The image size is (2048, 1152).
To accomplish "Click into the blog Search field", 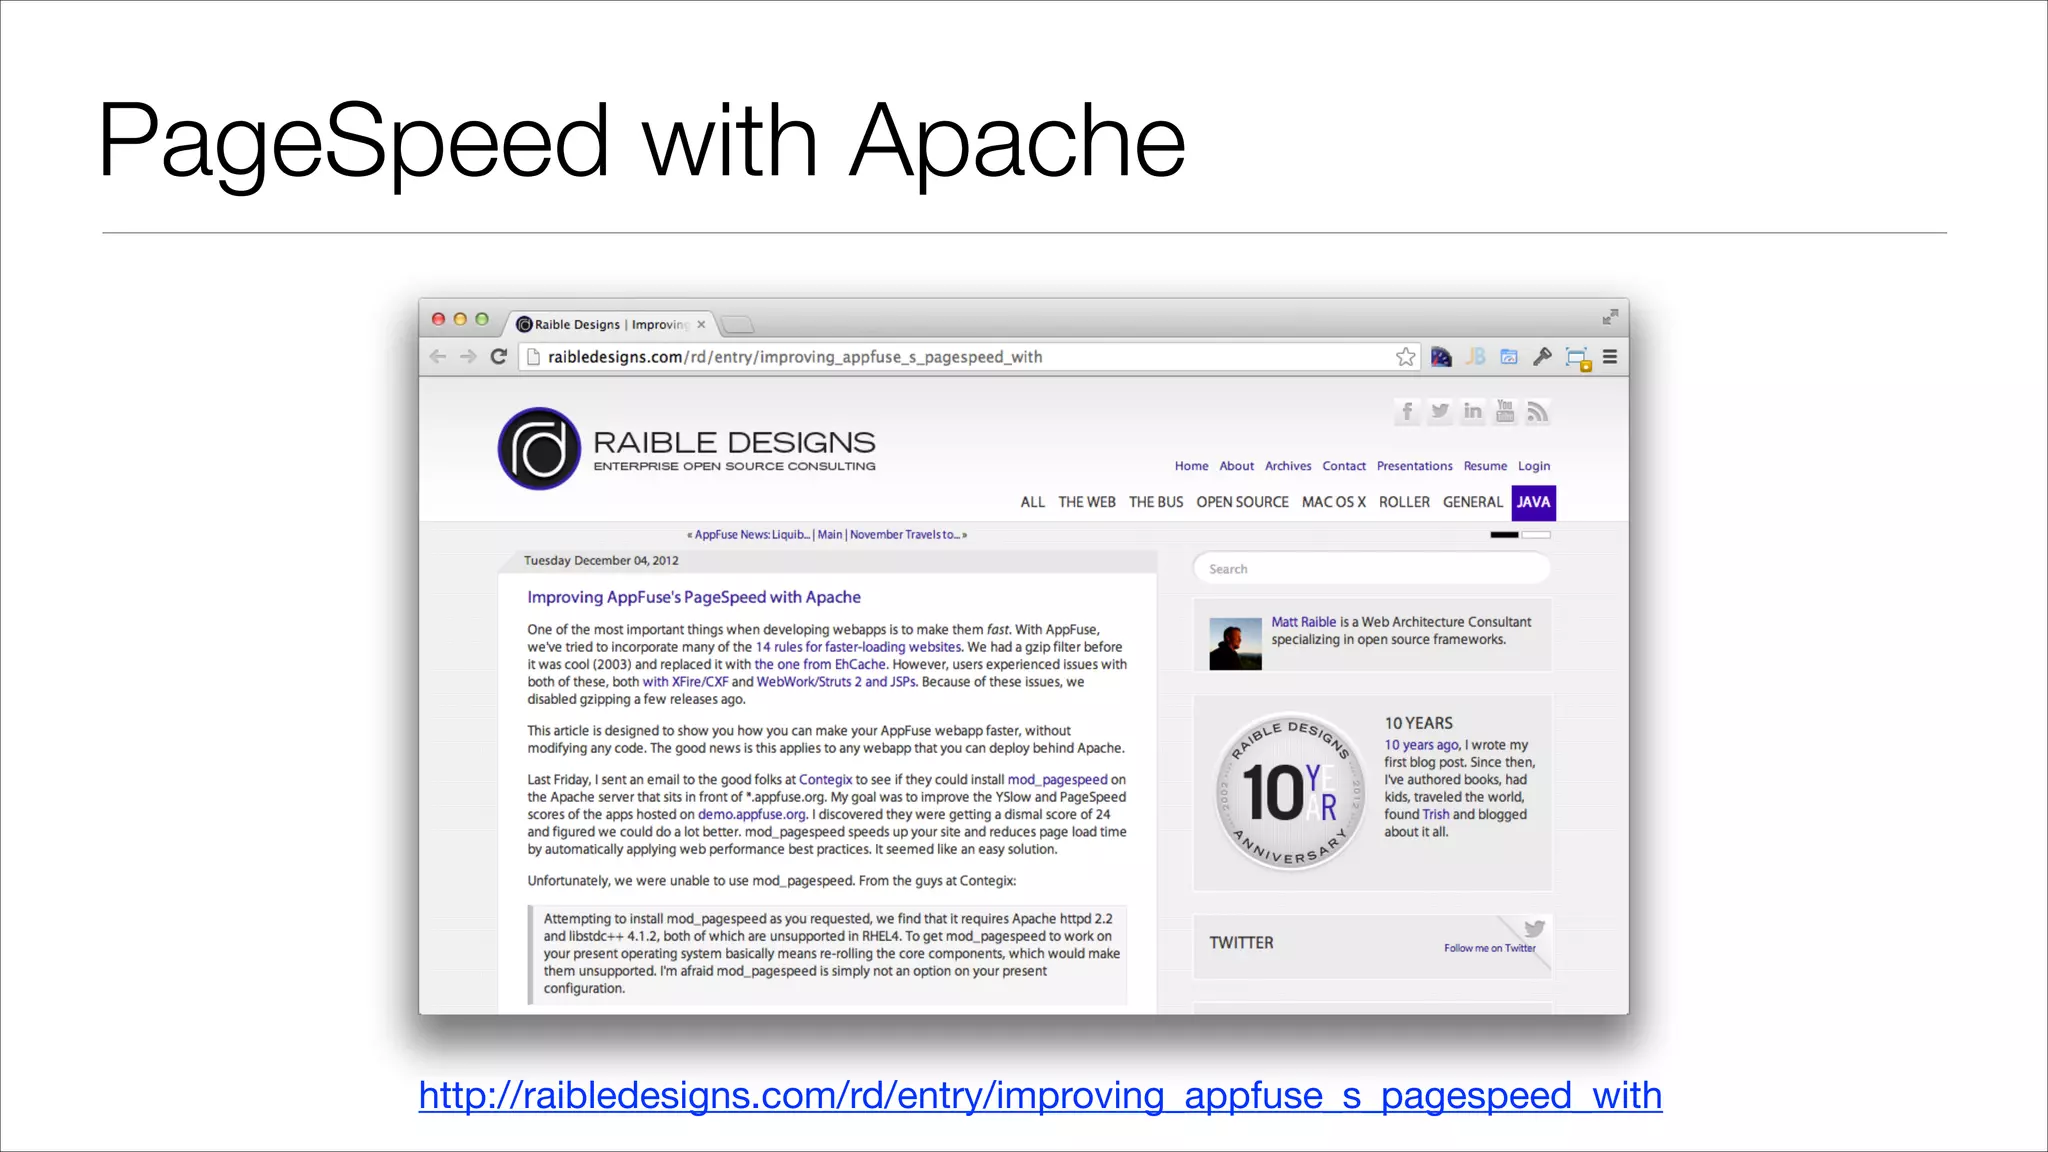I will (1370, 569).
